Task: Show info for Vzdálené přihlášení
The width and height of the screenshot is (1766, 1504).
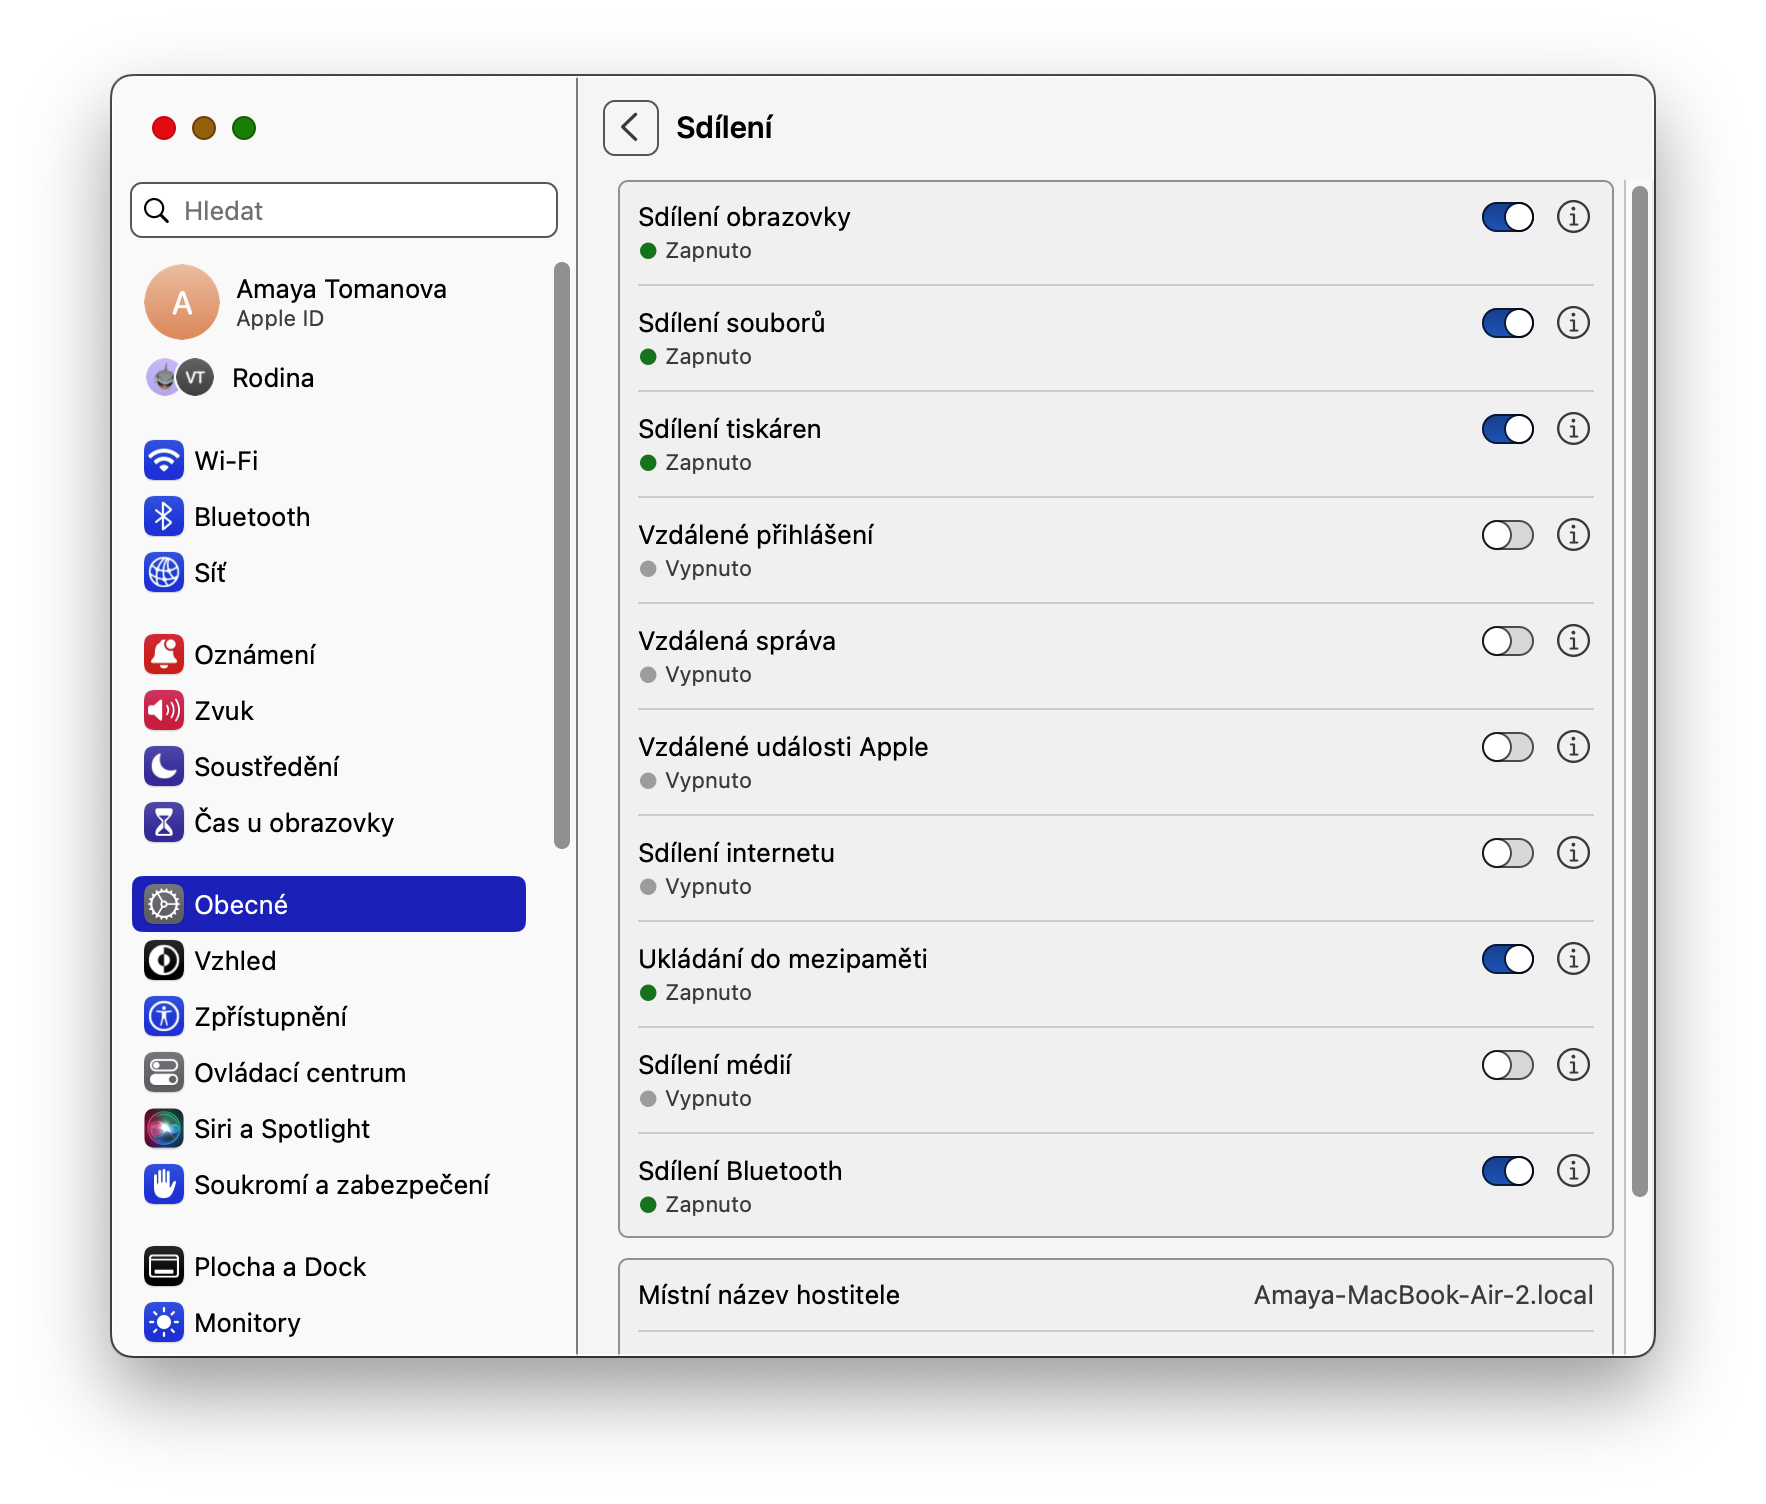Action: point(1573,535)
